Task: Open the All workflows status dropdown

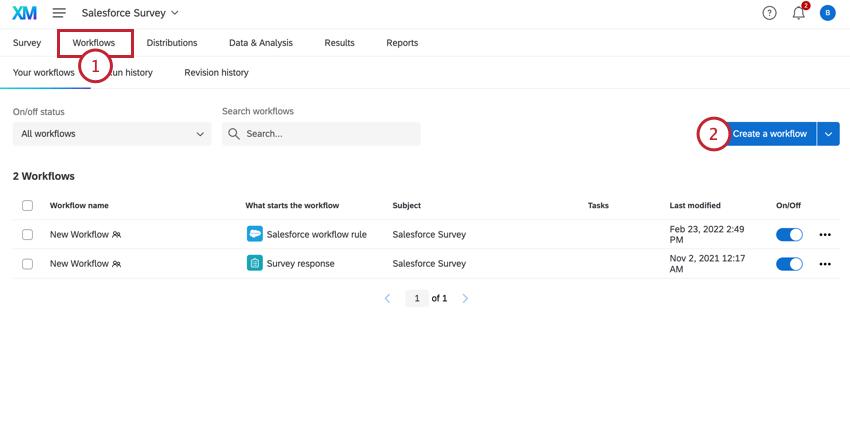Action: (112, 134)
